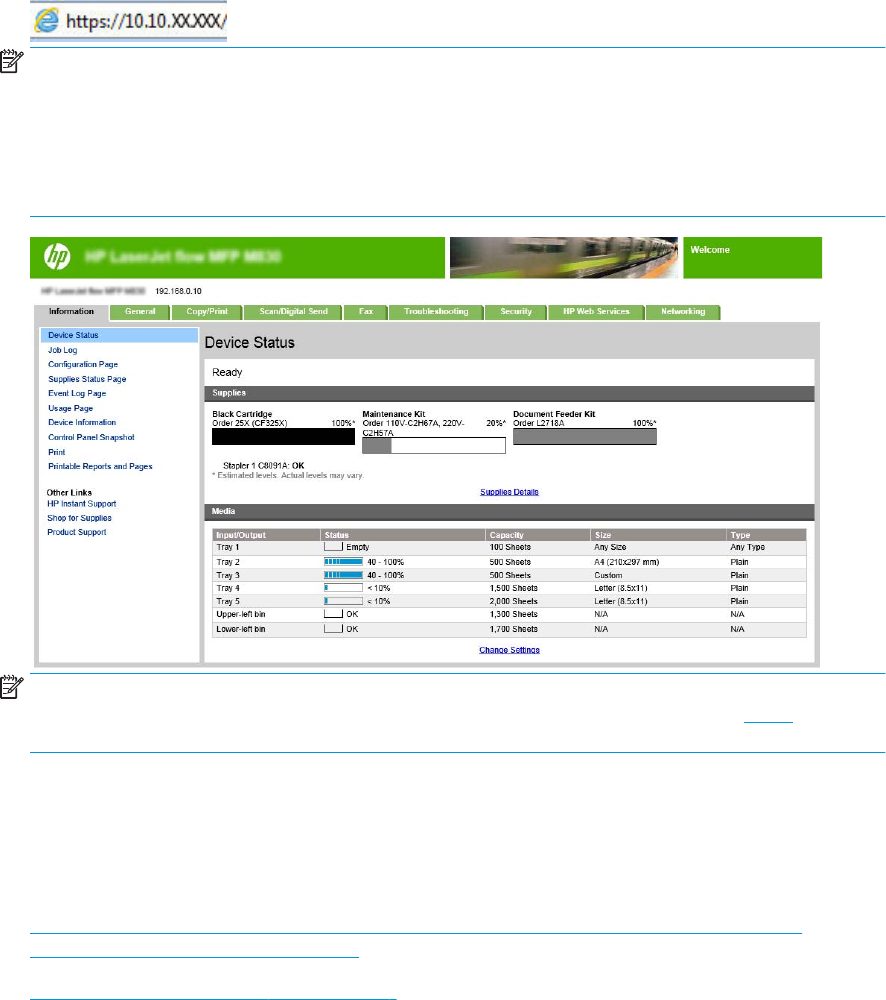Open the Copy/Print tab

tap(207, 311)
